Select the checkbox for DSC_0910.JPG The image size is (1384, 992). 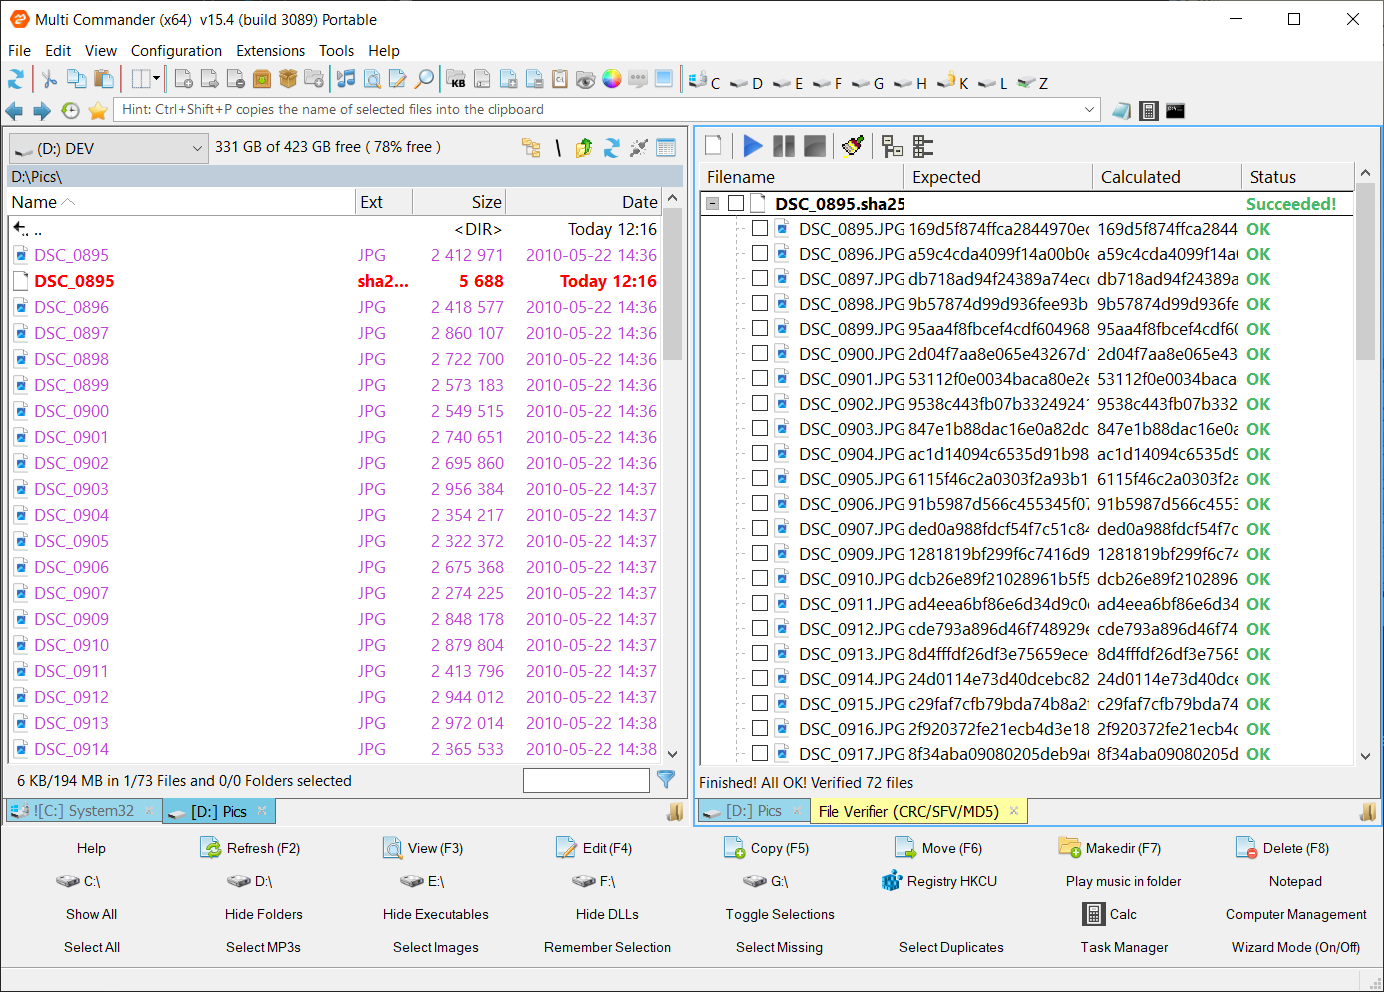click(x=760, y=579)
